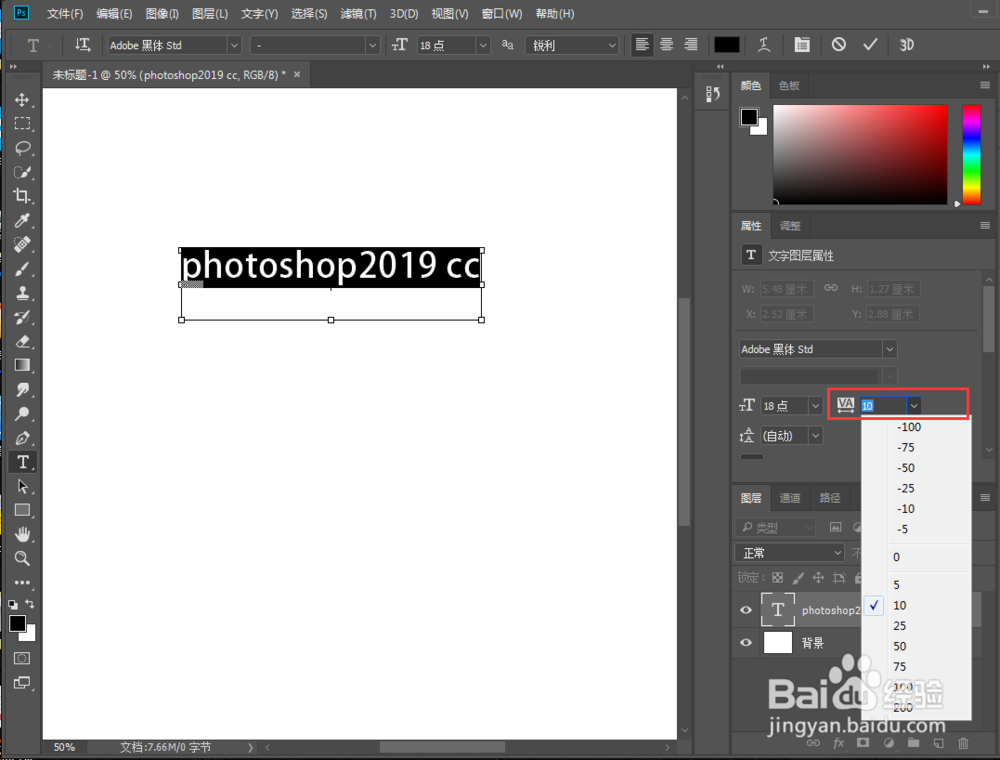Screen dimensions: 1000x760
Task: Select the Rectangular Marquee tool
Action: point(22,124)
